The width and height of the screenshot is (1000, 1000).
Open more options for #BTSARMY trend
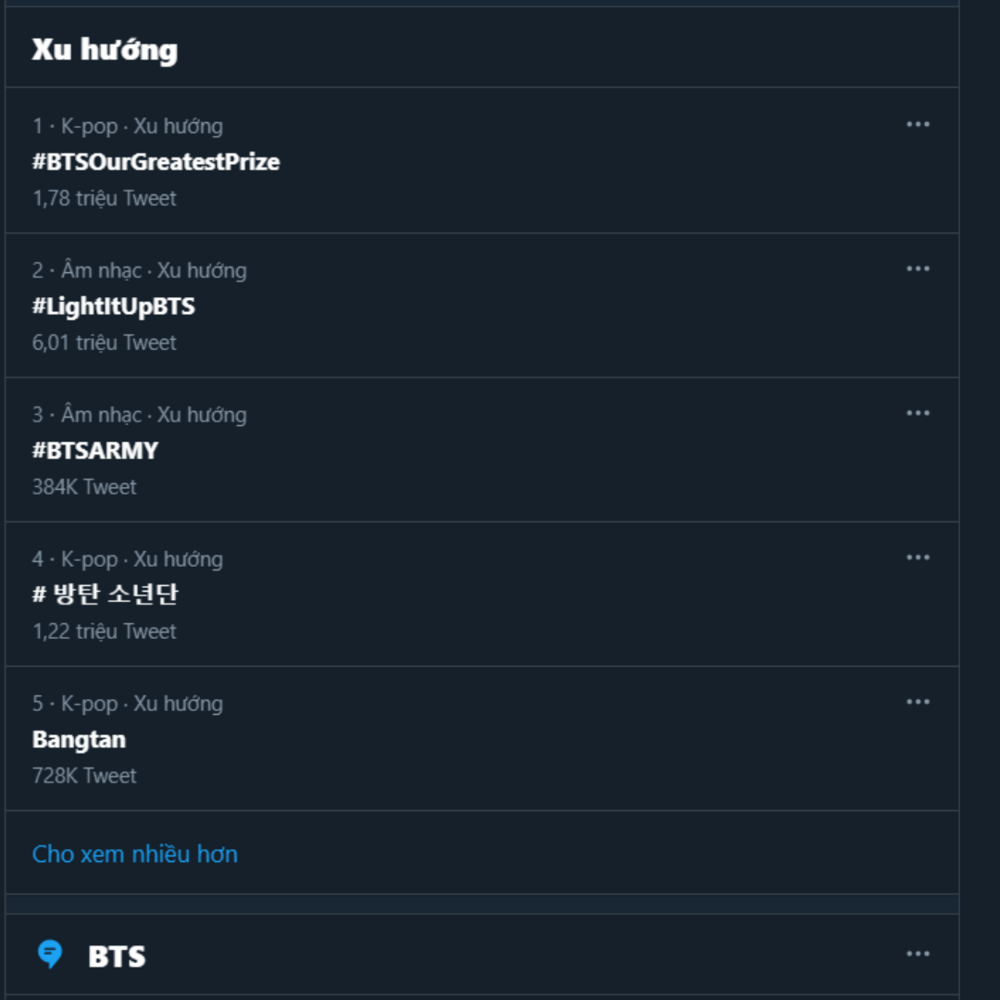click(917, 413)
